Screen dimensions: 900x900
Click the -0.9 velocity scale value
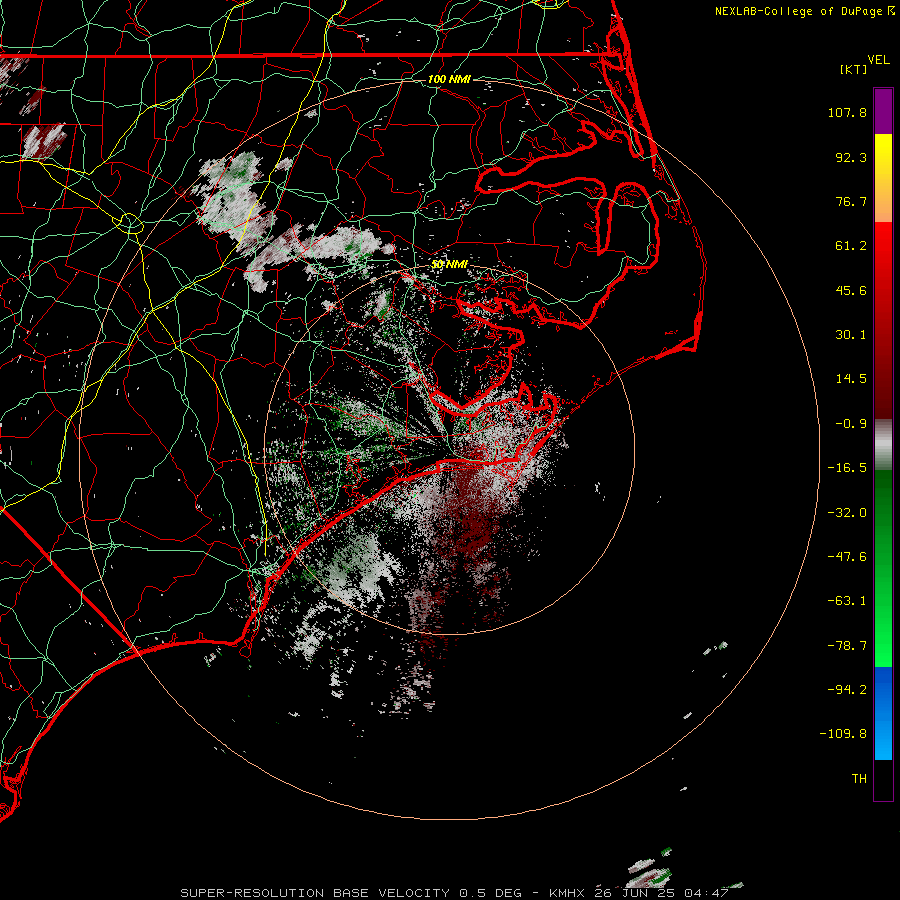pos(851,424)
